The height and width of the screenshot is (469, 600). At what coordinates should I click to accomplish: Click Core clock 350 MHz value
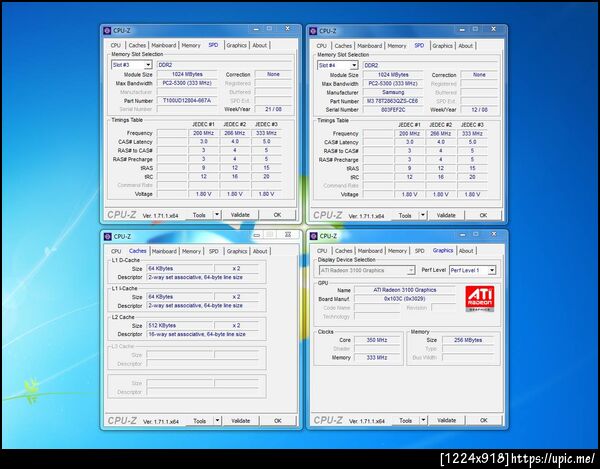[377, 340]
